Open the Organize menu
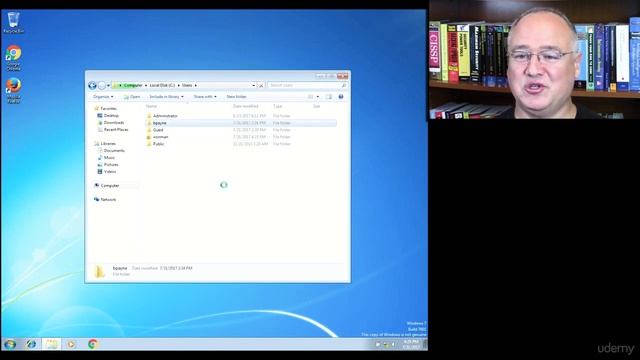Viewport: 640px width, 360px height. pyautogui.click(x=103, y=97)
